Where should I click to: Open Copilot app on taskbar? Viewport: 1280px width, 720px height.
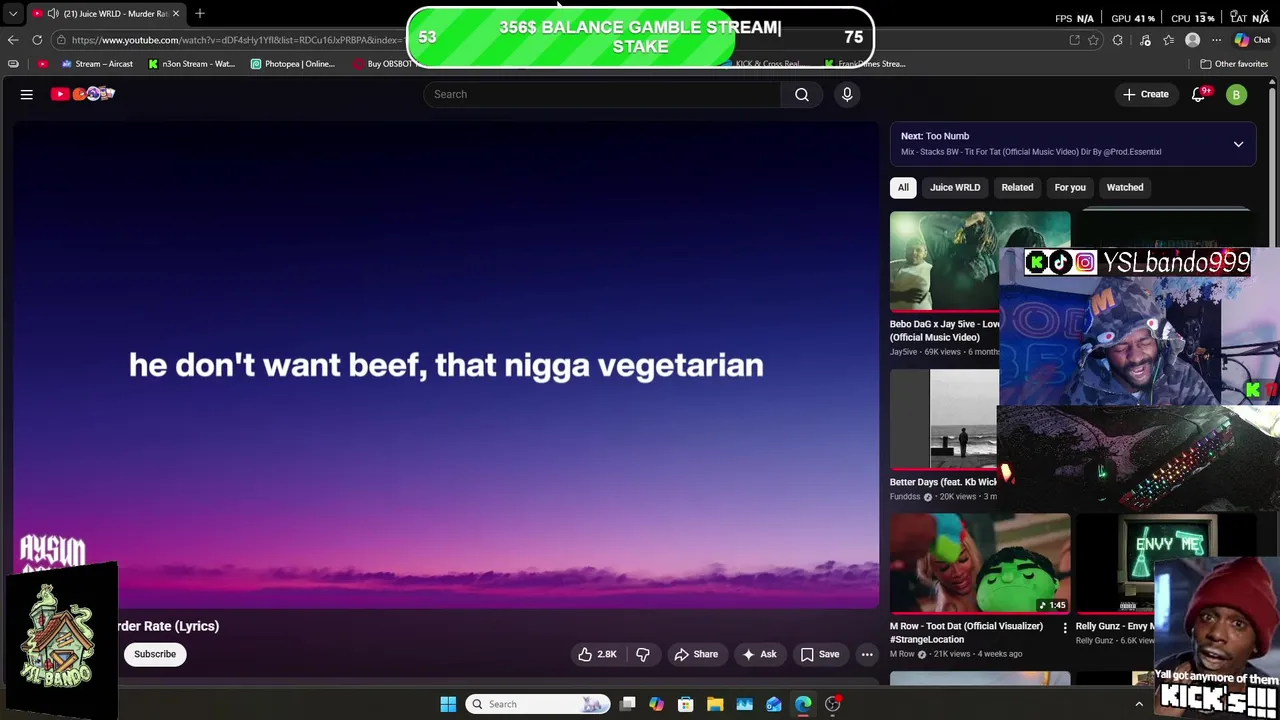pyautogui.click(x=657, y=704)
